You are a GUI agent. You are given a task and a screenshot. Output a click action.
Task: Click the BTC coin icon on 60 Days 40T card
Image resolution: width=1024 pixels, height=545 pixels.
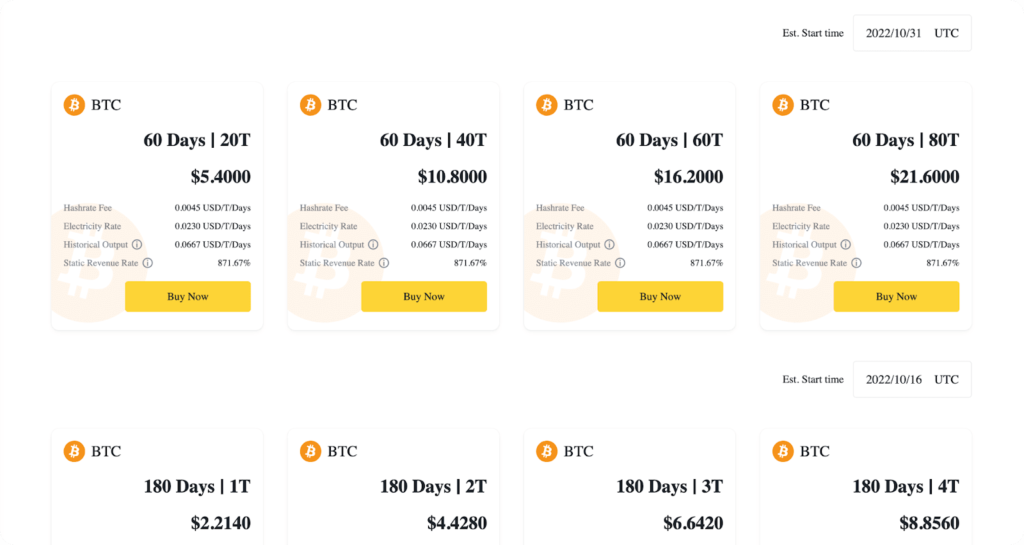(310, 105)
